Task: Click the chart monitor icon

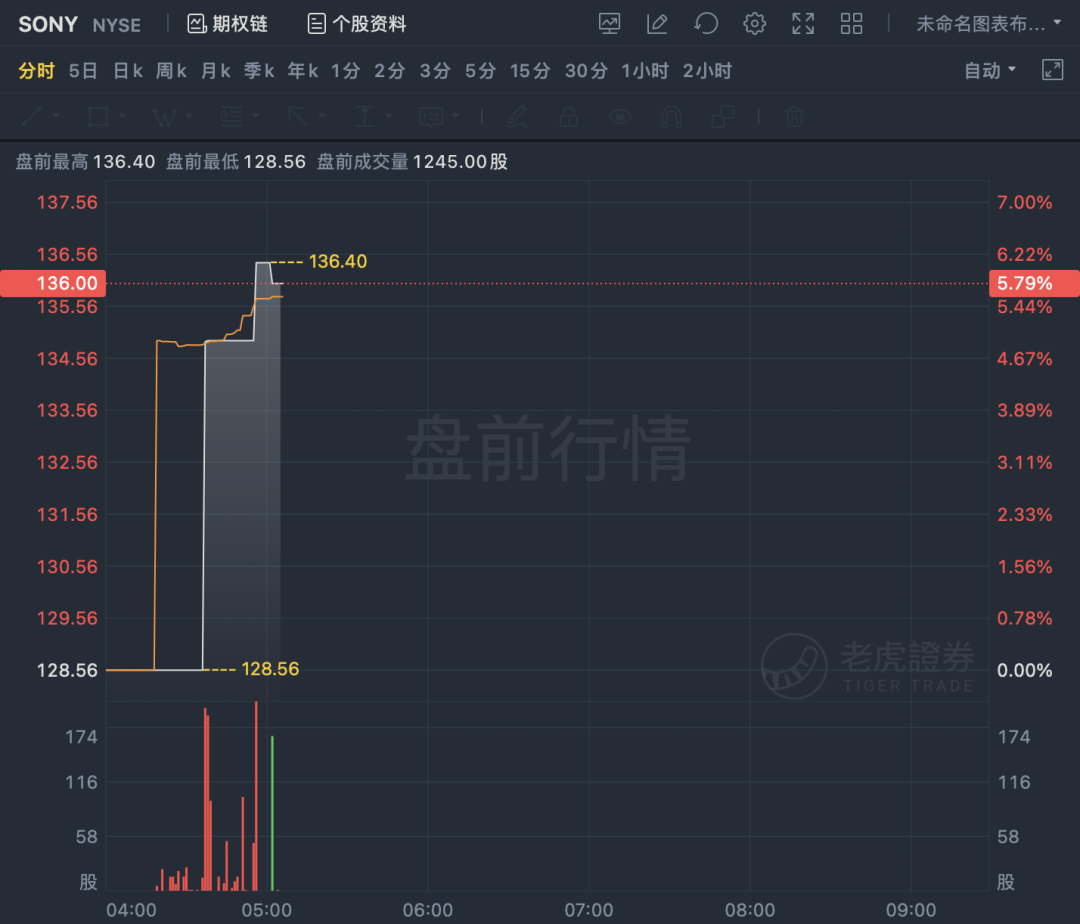Action: pyautogui.click(x=610, y=24)
